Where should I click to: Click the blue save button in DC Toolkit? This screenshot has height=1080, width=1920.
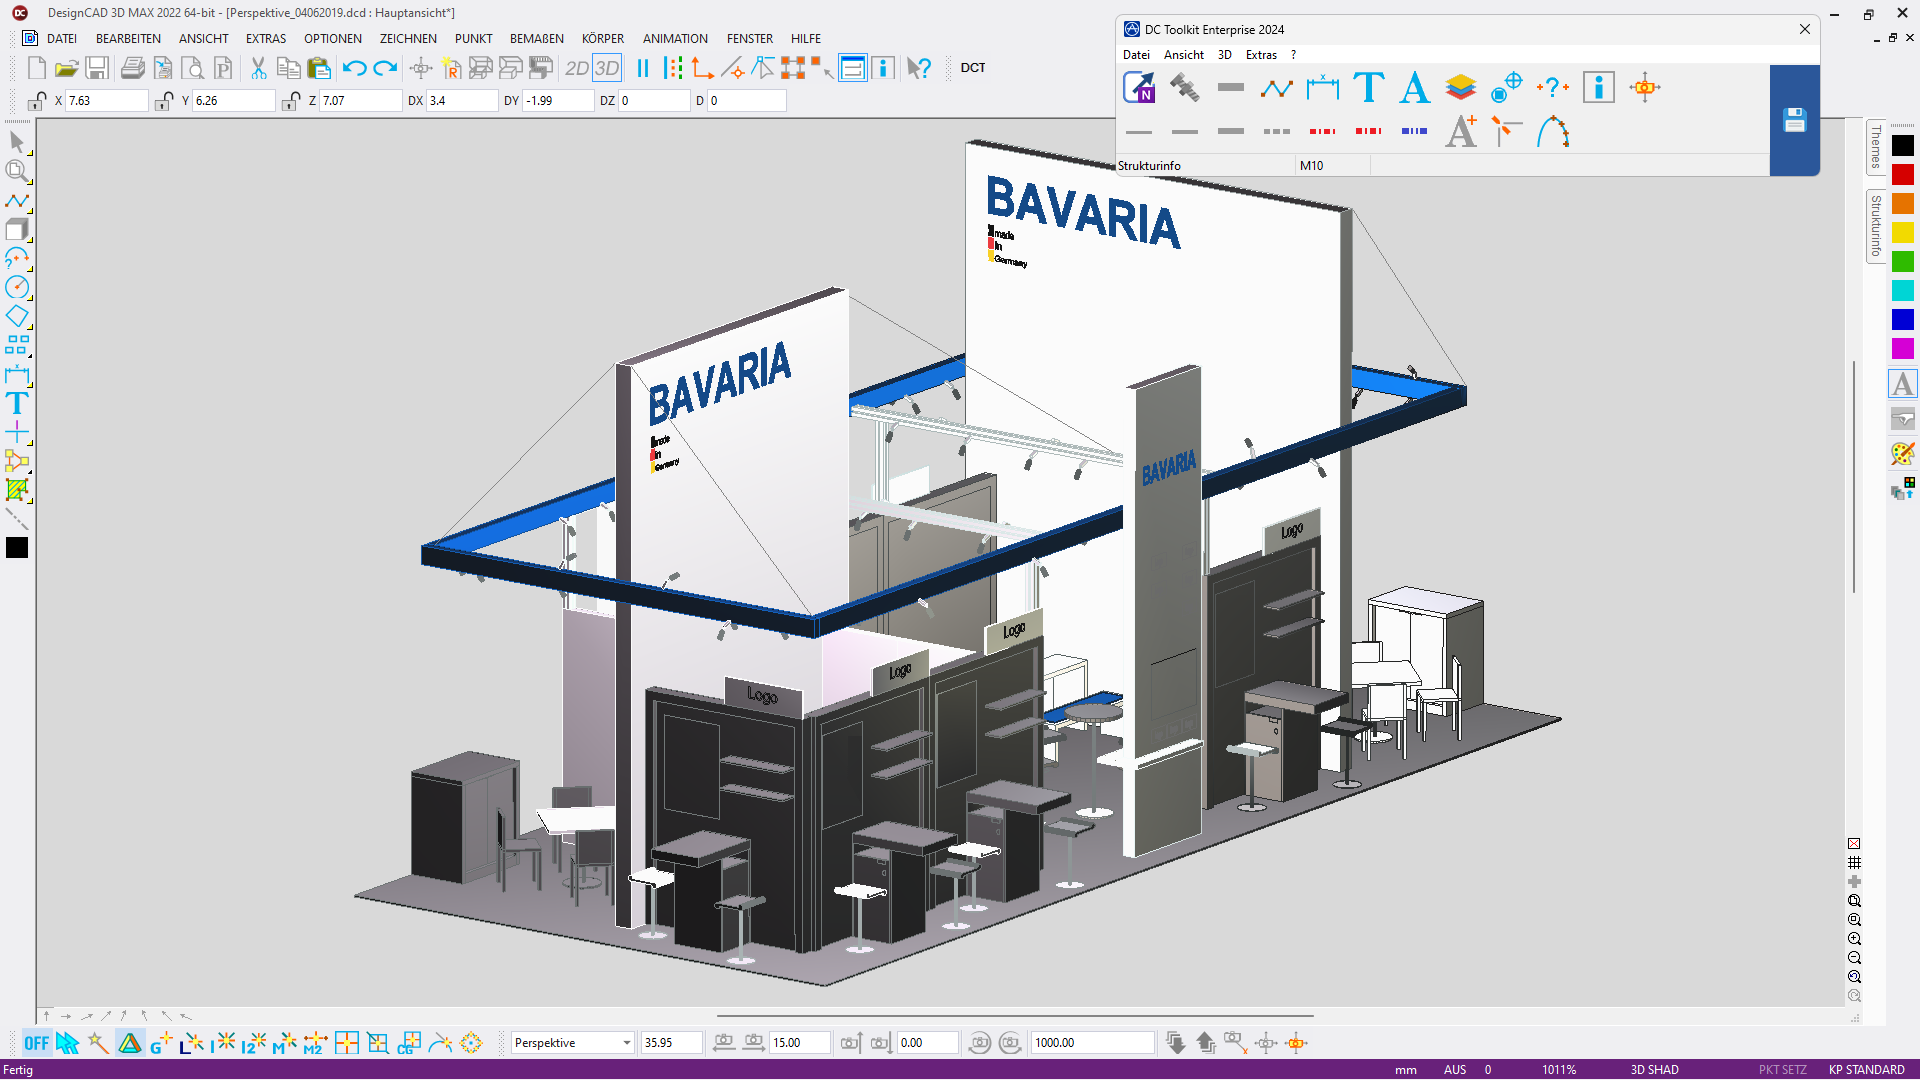coord(1795,121)
